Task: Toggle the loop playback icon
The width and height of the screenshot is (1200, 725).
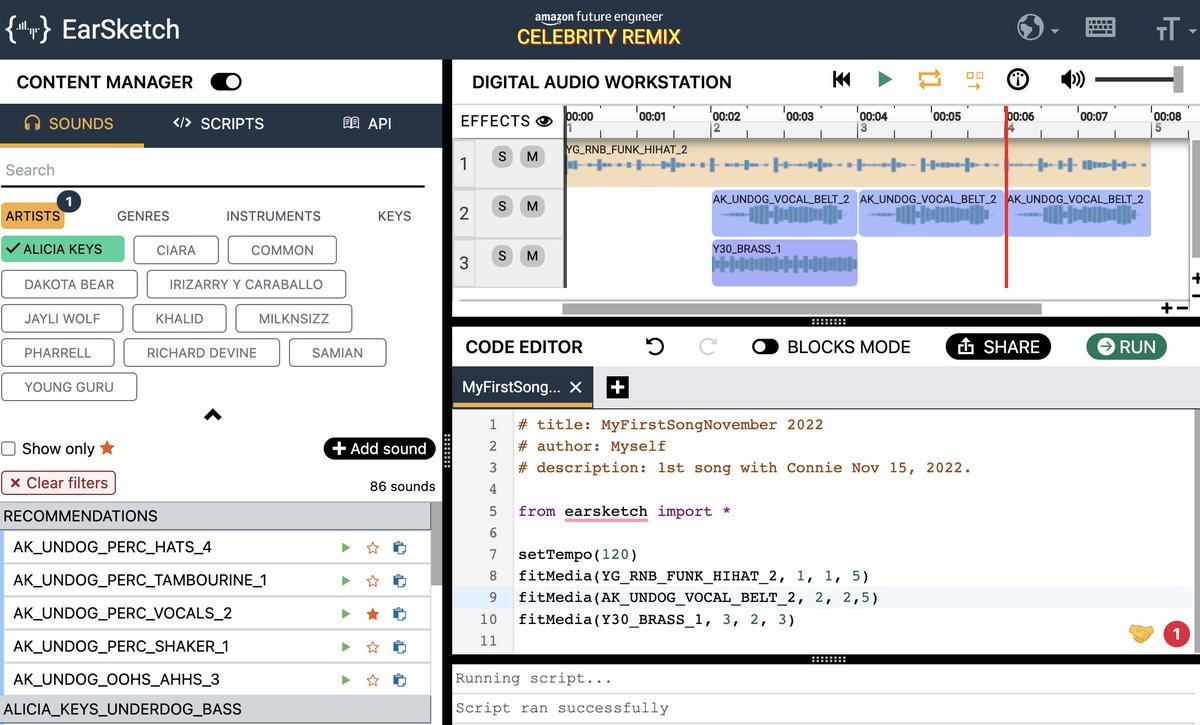Action: tap(929, 79)
